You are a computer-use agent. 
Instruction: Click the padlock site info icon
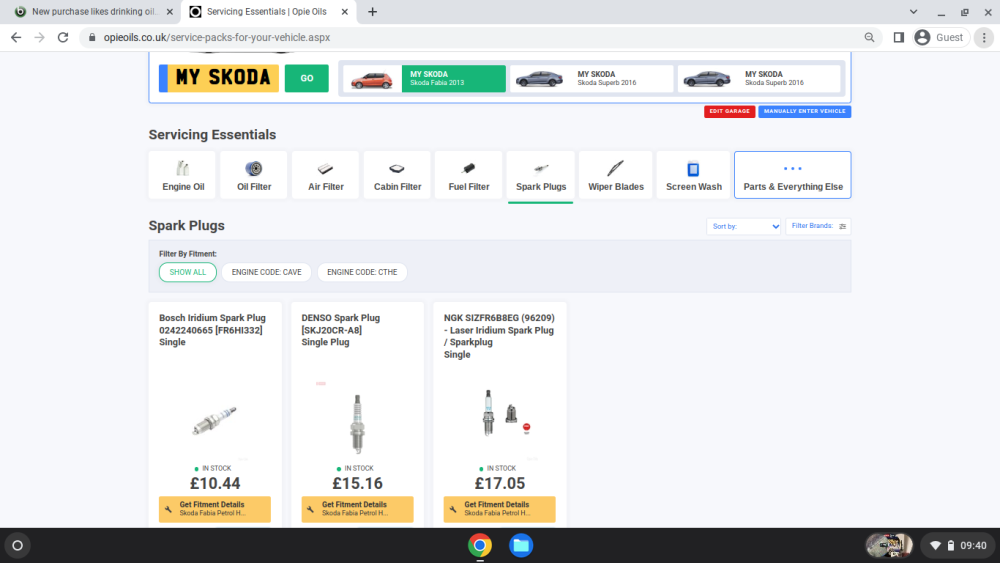click(92, 38)
